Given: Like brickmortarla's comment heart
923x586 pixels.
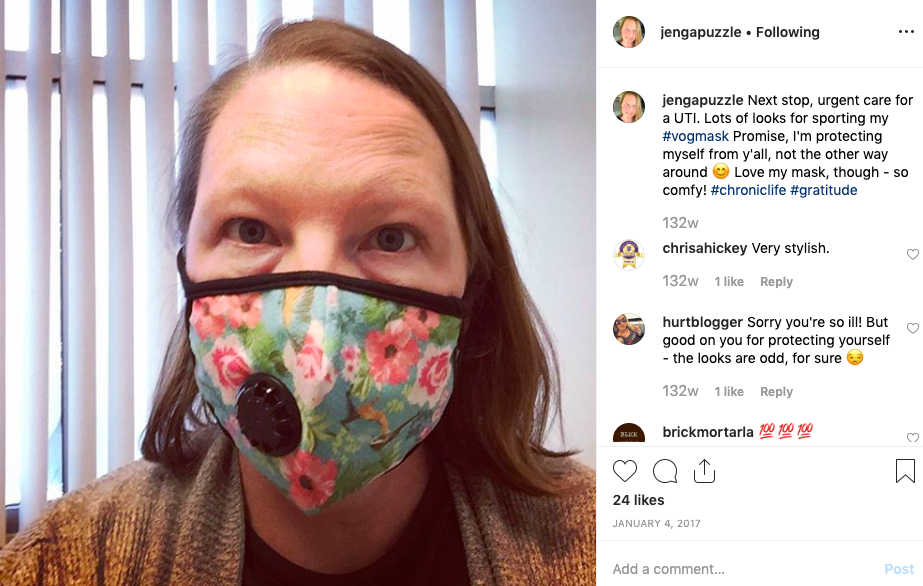Looking at the screenshot, I should [x=912, y=437].
